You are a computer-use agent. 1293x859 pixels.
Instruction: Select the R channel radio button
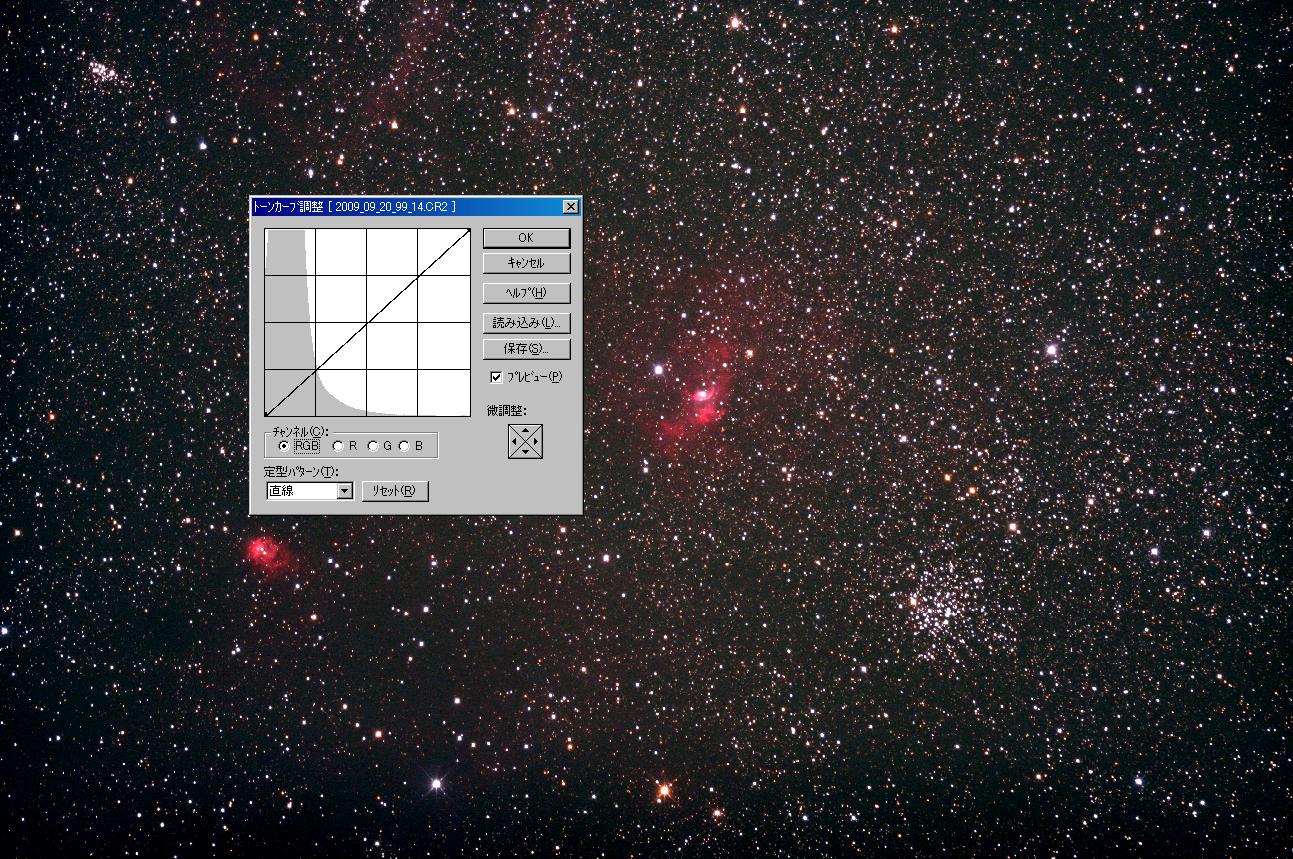tap(338, 446)
